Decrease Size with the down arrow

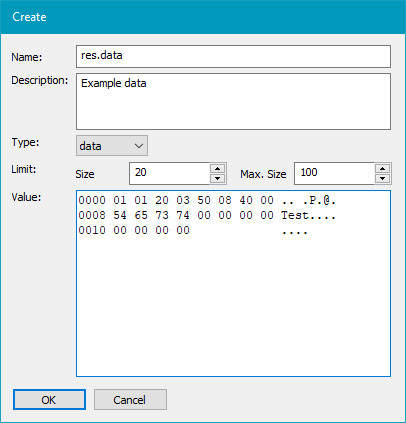(x=218, y=178)
